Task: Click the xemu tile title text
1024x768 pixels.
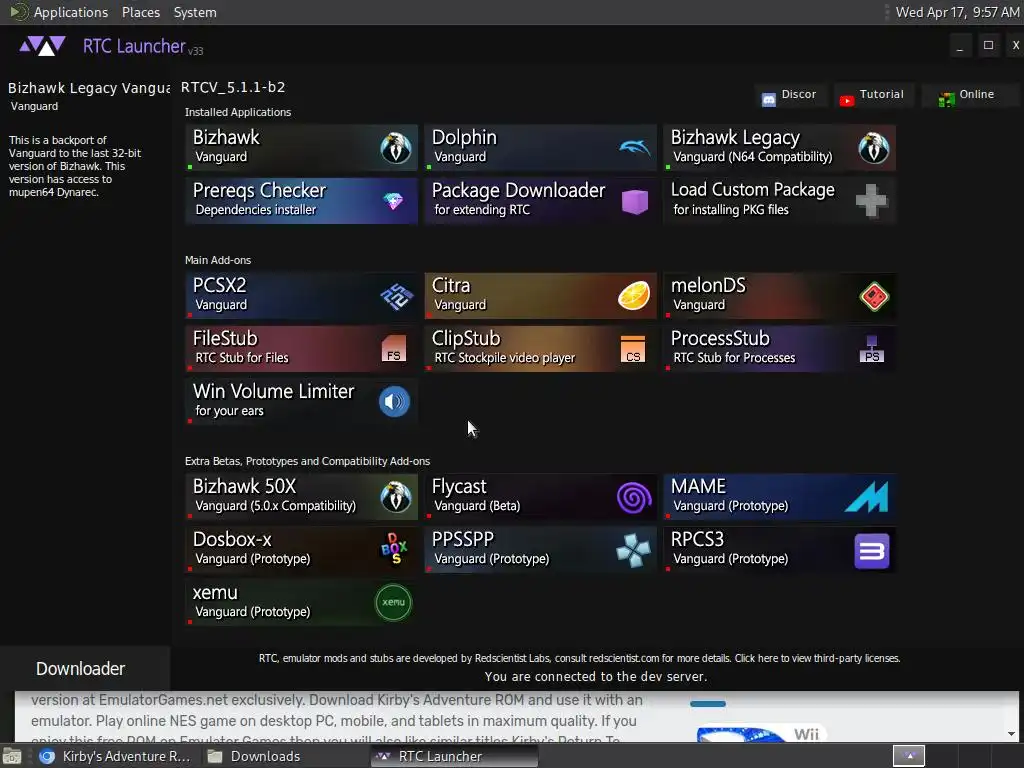Action: [215, 593]
